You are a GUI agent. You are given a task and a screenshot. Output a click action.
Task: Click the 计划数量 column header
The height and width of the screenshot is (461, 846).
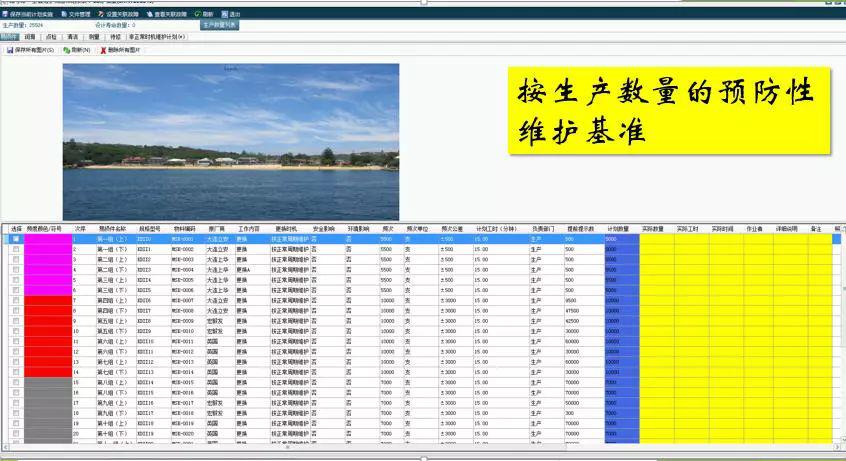(620, 229)
